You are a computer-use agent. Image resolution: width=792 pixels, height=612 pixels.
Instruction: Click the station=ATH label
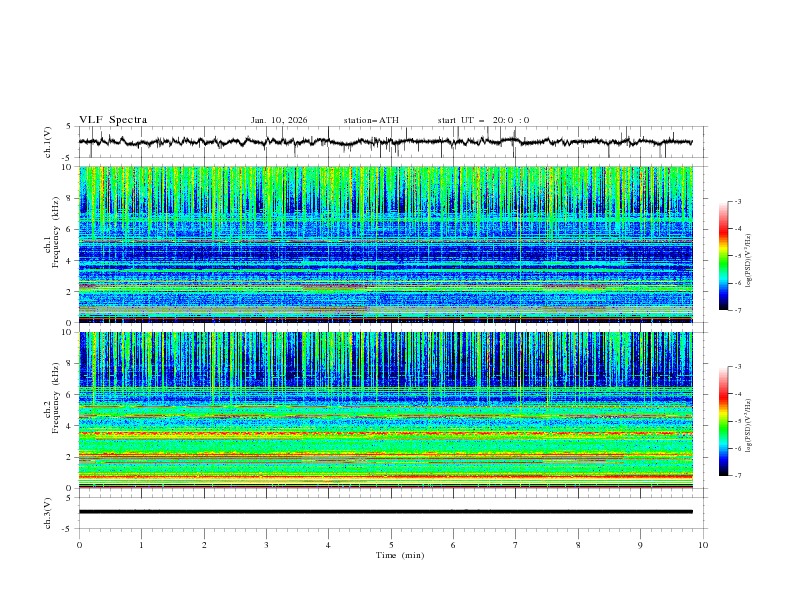click(x=371, y=120)
